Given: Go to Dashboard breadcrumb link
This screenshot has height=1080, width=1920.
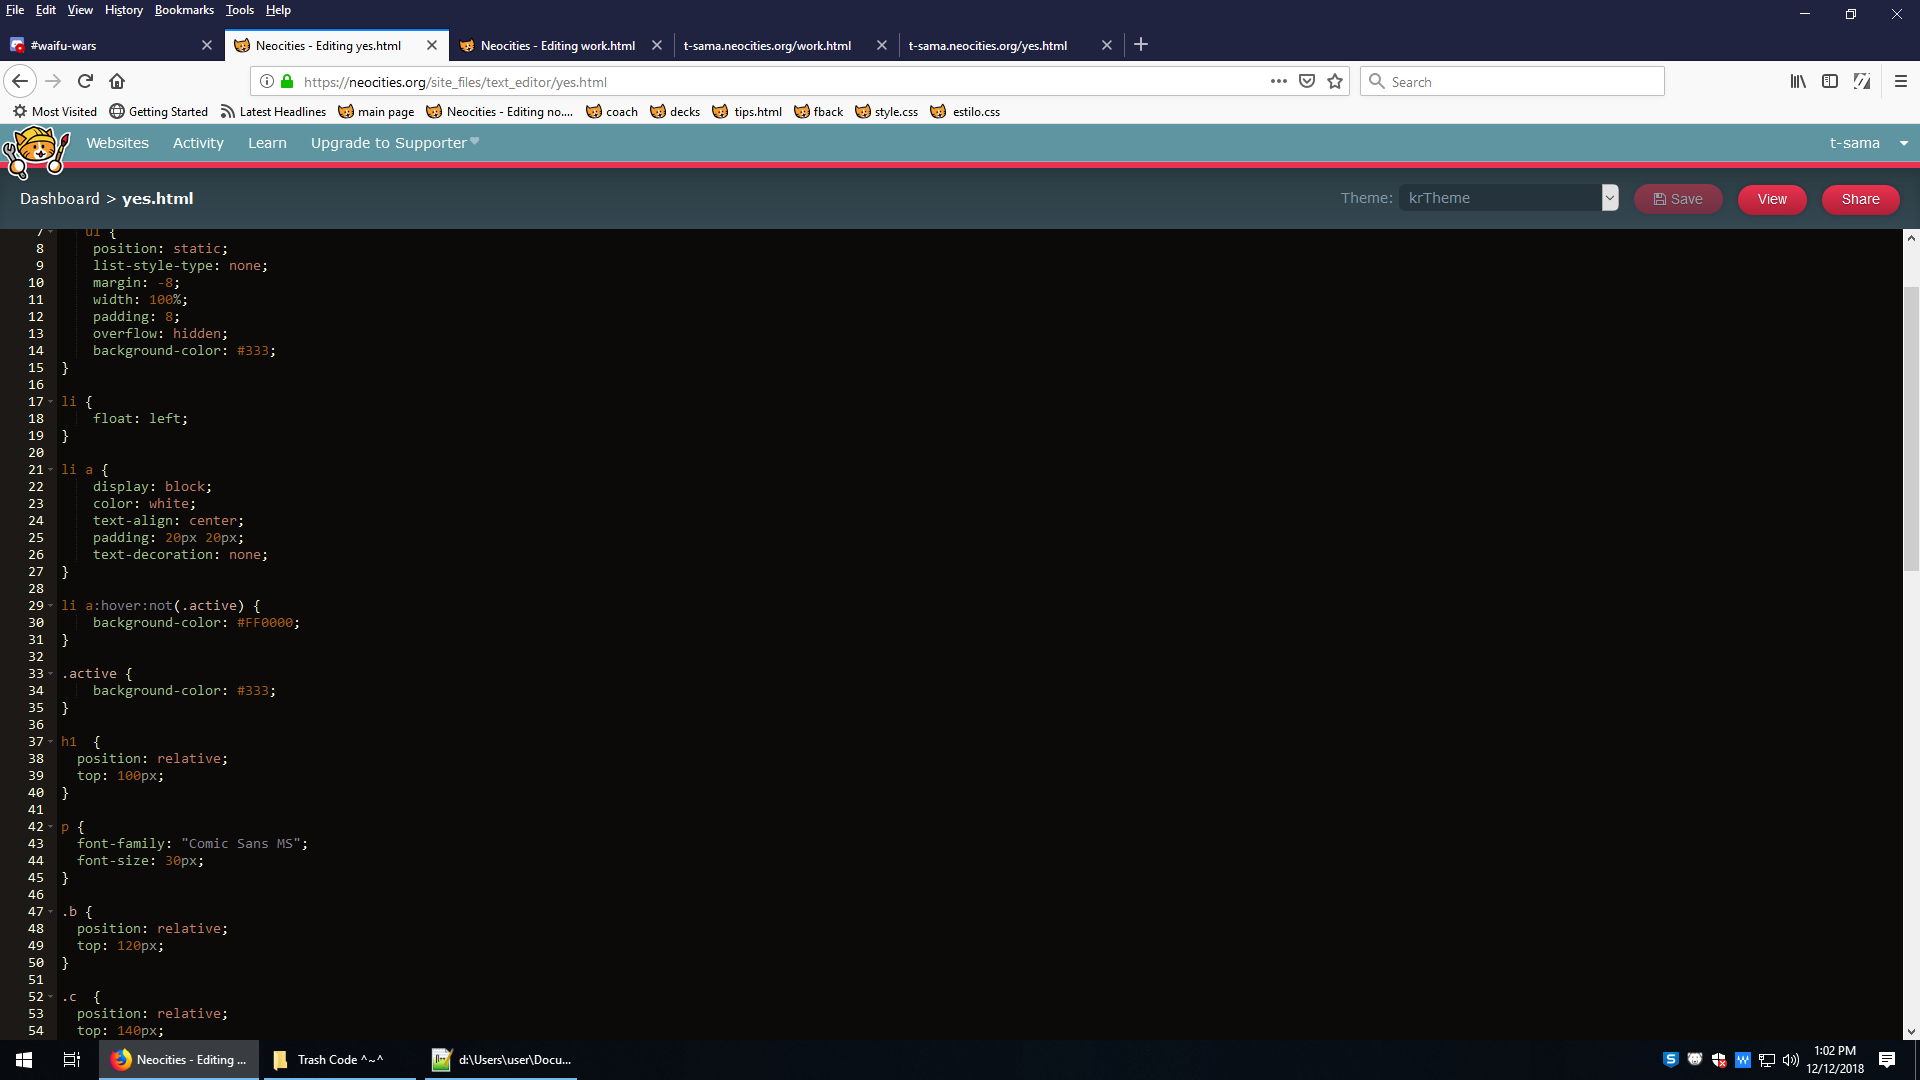Looking at the screenshot, I should [x=60, y=199].
